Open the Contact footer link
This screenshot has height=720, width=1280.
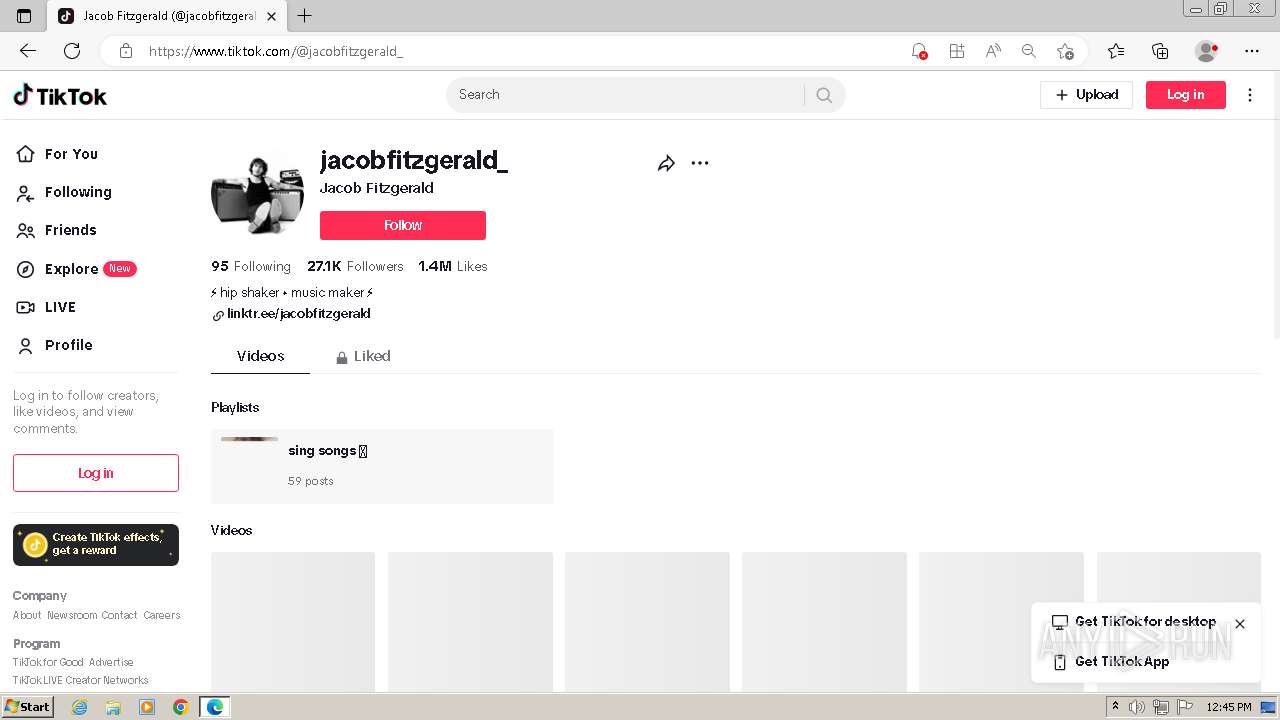coord(119,616)
